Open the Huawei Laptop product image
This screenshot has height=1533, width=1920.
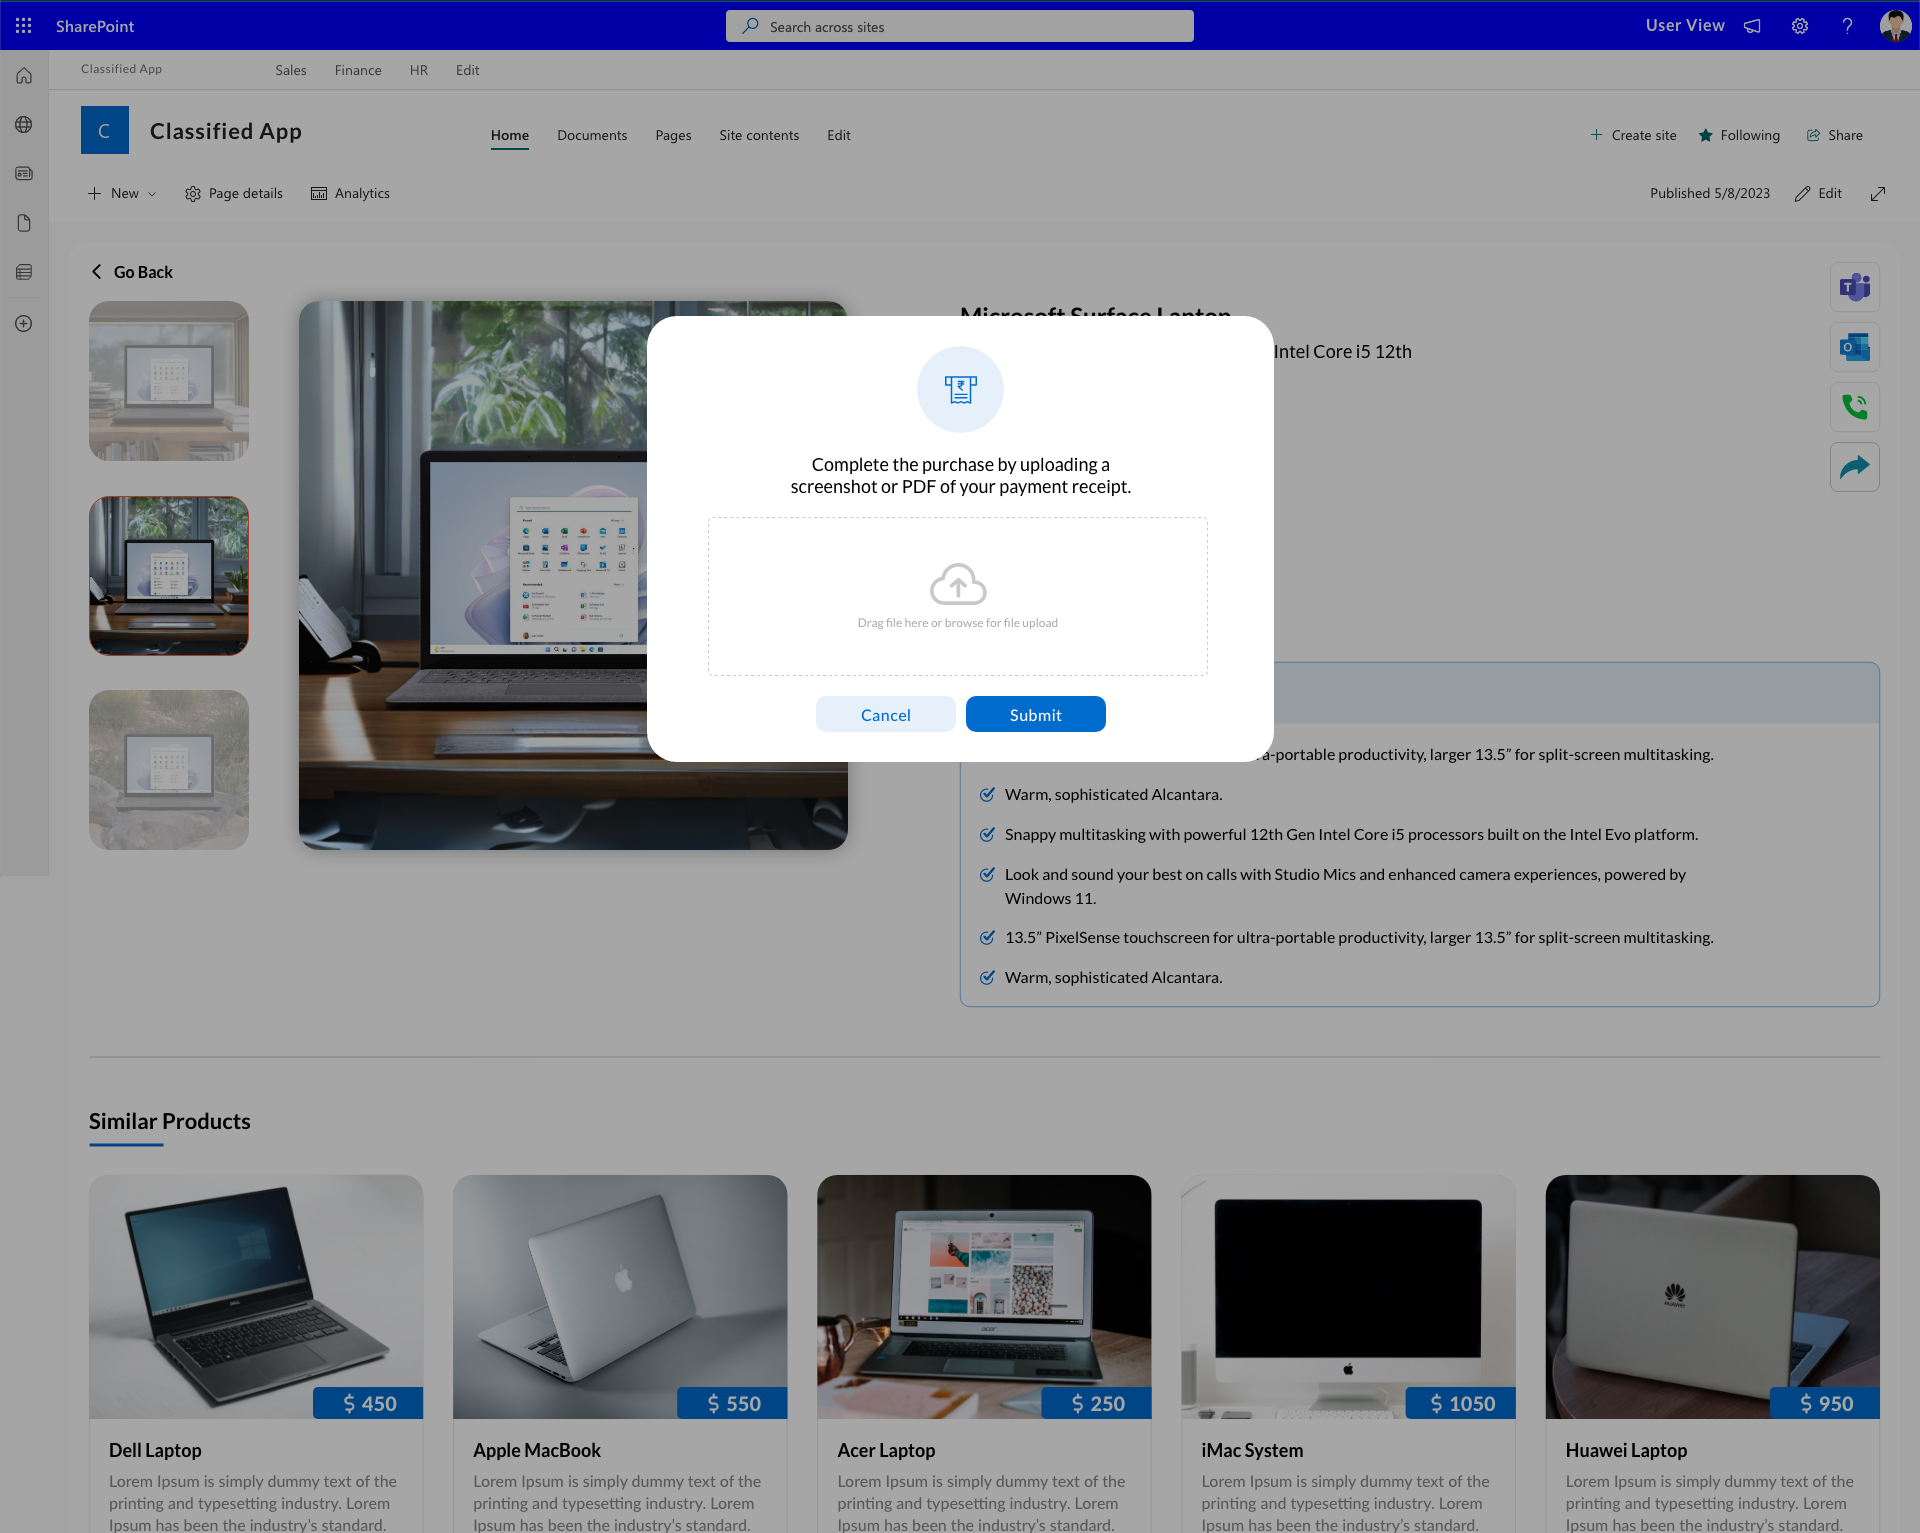(1712, 1297)
